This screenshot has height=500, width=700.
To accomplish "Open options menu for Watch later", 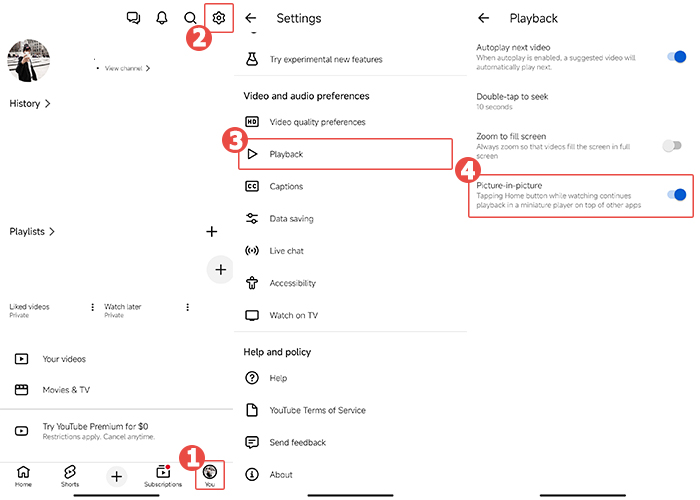I will tap(188, 307).
